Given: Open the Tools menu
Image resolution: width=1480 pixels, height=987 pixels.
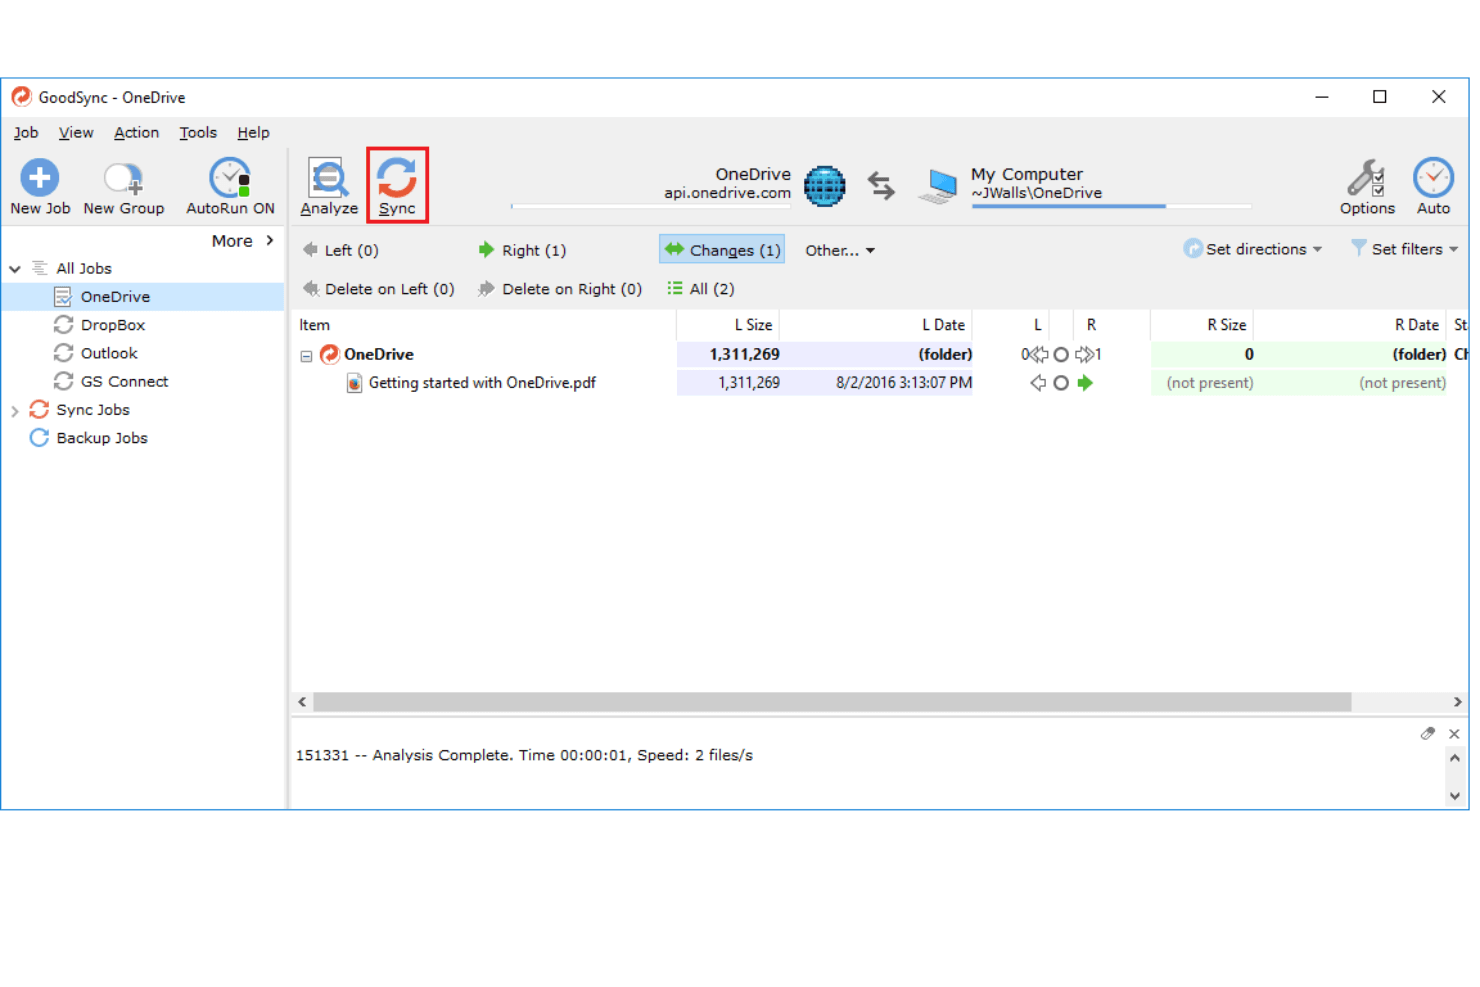Looking at the screenshot, I should 198,132.
